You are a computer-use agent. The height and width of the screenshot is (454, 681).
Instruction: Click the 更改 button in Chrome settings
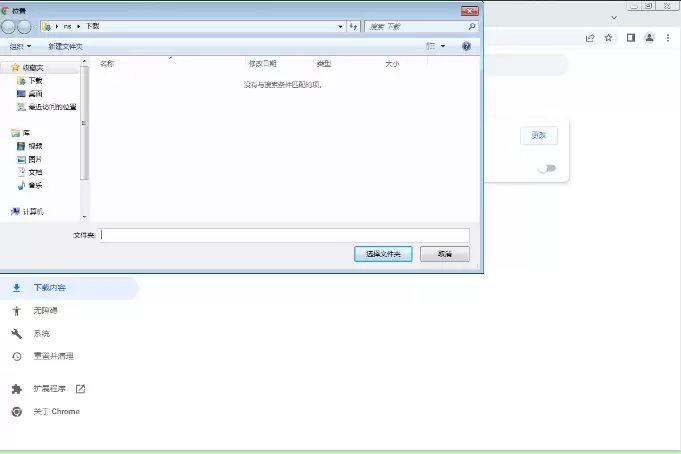coord(539,135)
